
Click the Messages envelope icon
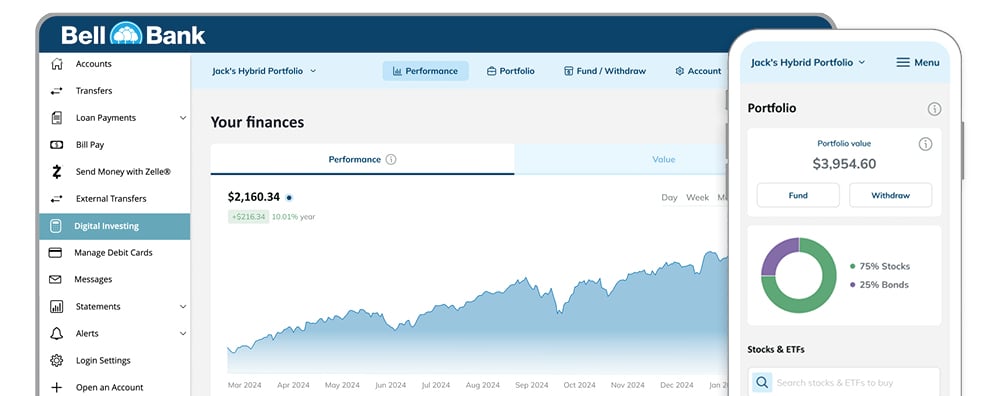click(x=56, y=279)
